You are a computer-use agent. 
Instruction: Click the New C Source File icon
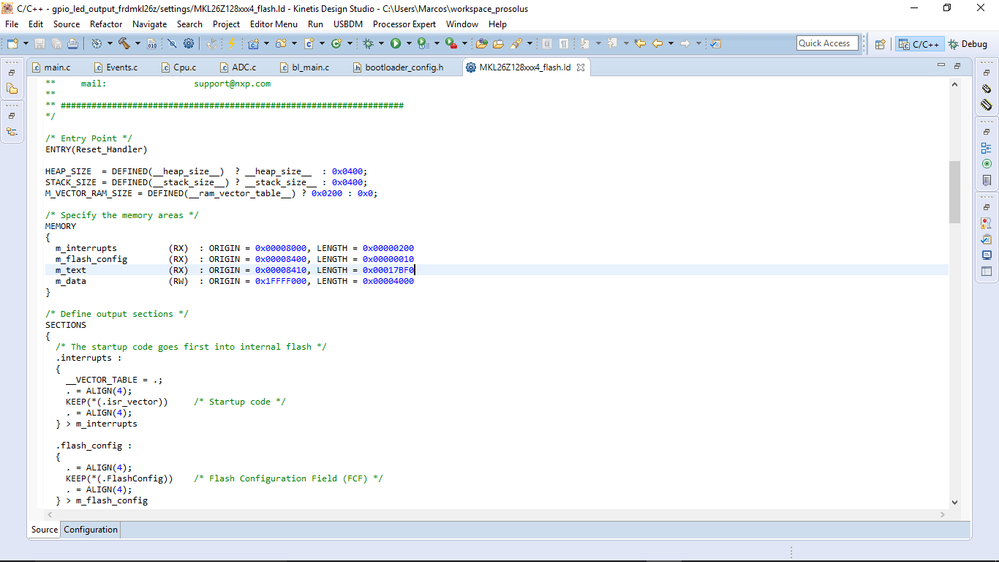click(x=309, y=43)
